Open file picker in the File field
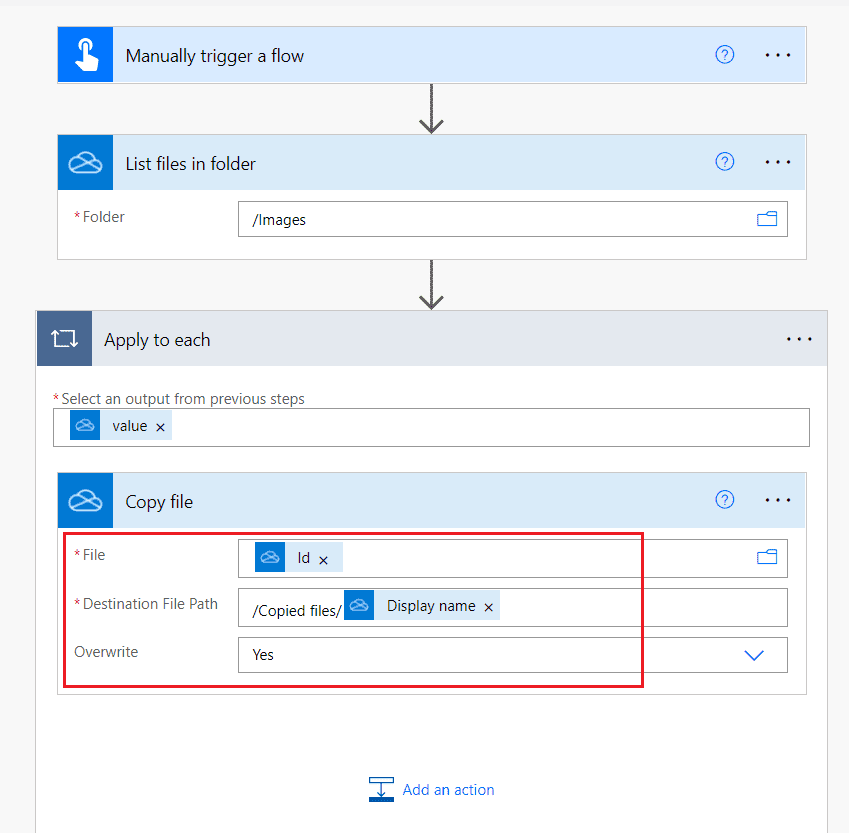 click(x=767, y=557)
